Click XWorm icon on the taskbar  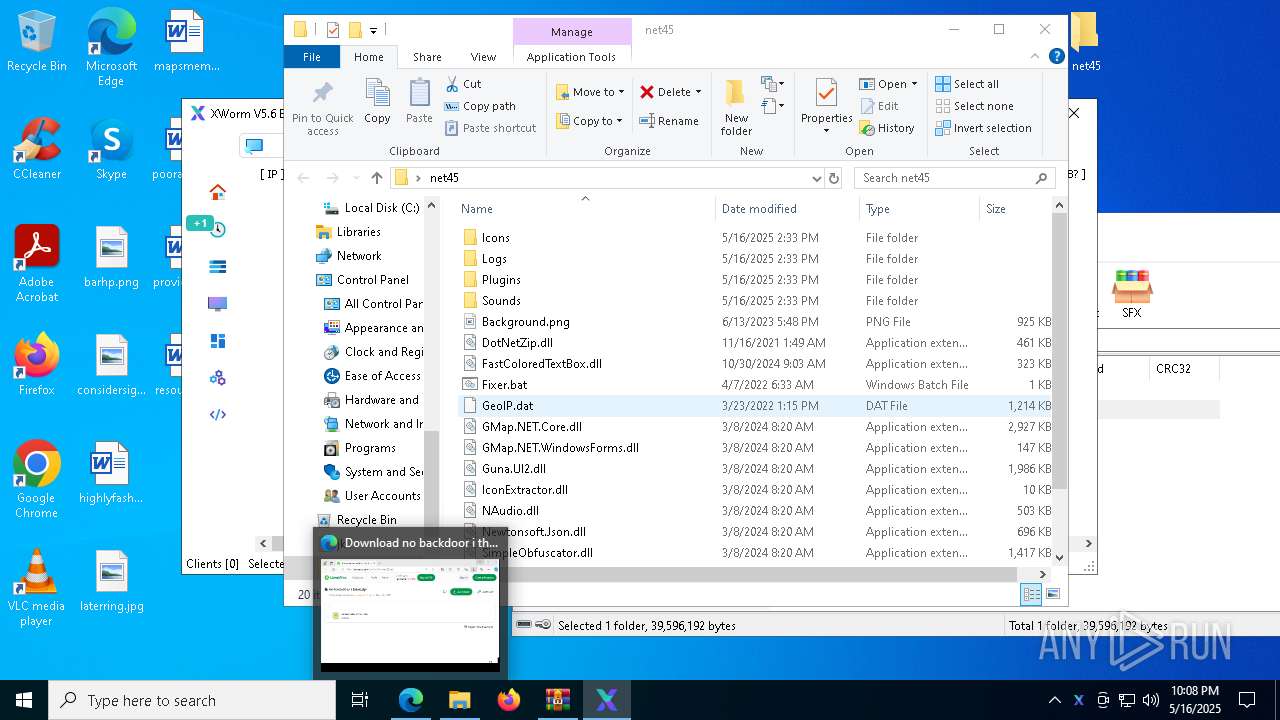point(606,700)
